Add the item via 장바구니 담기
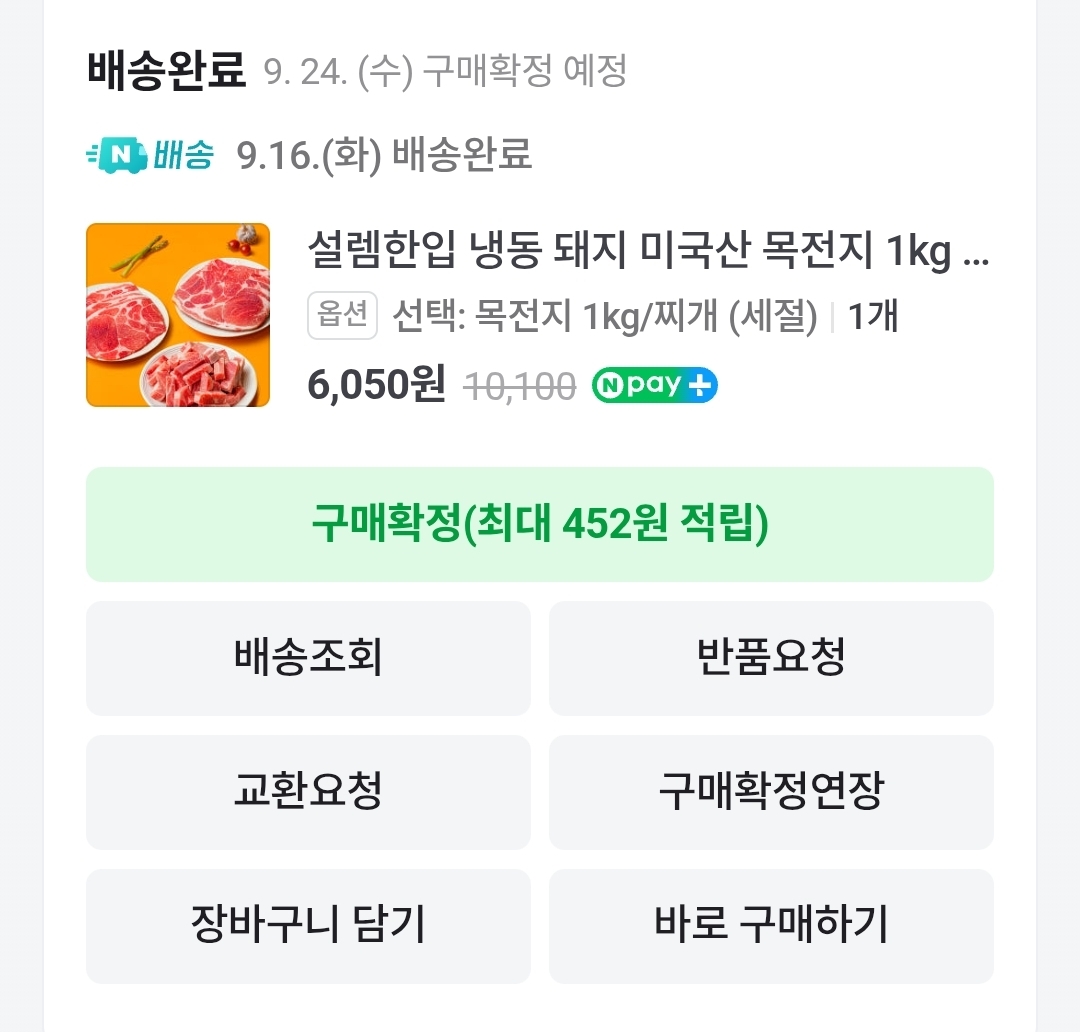Screen dimensions: 1080x1032 [x=308, y=926]
